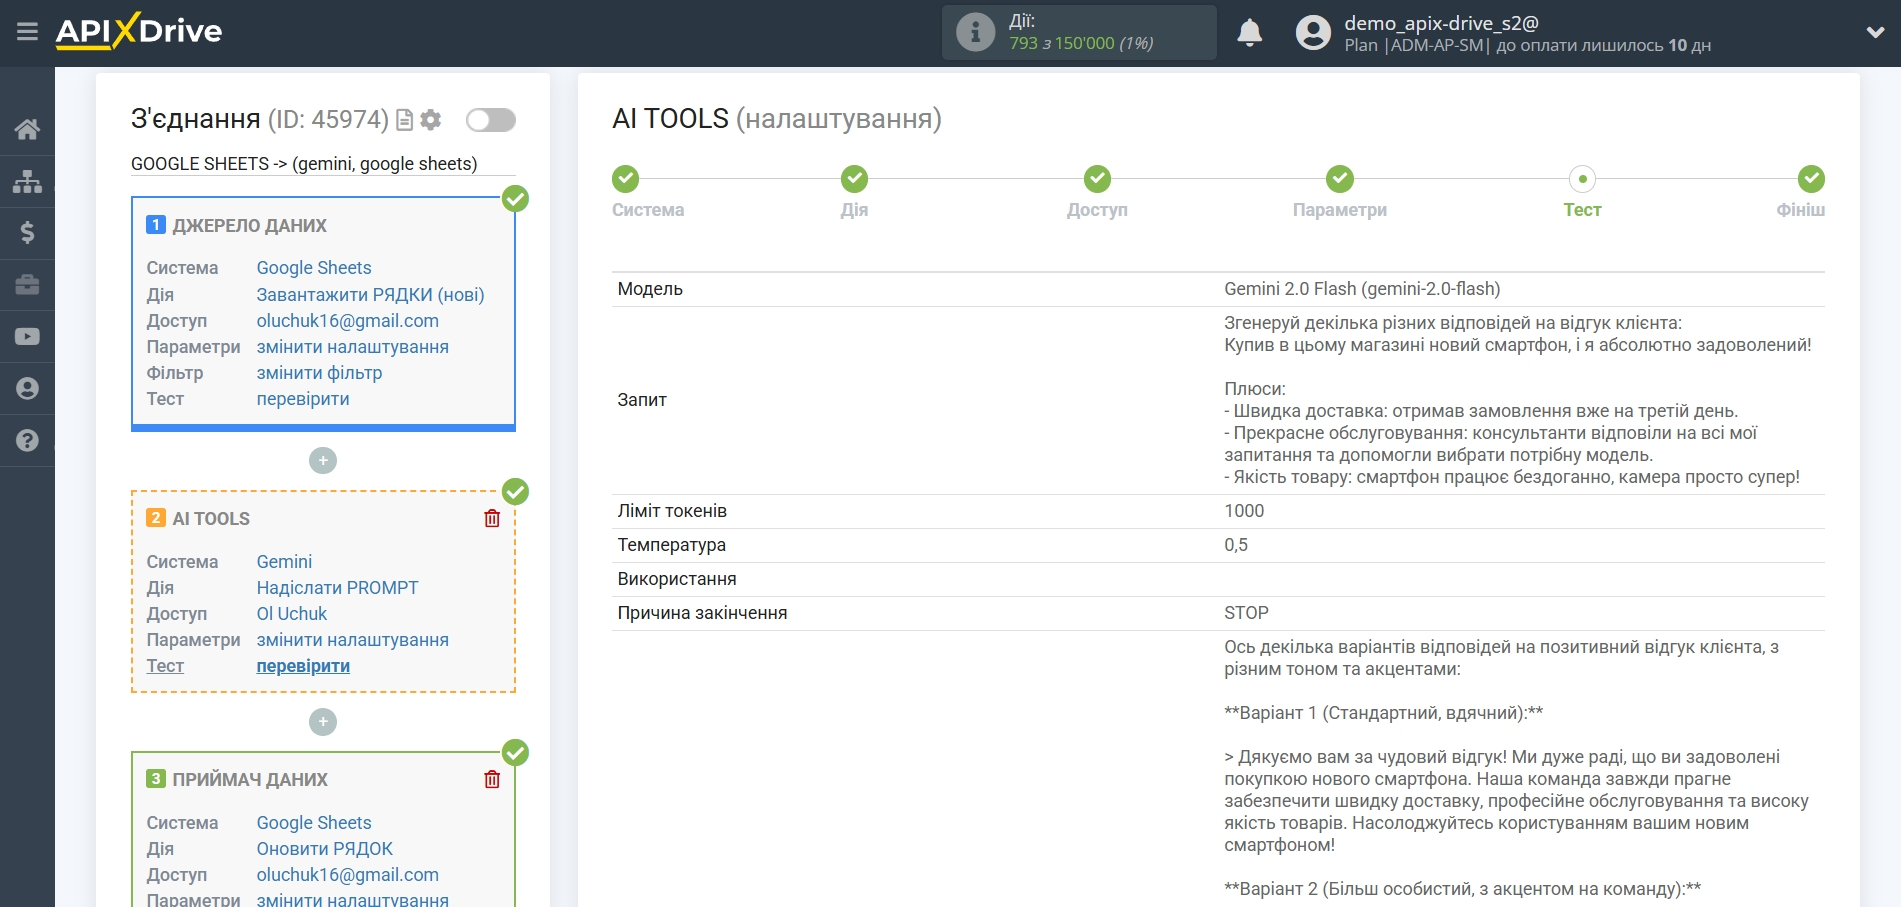Click AI TOOLS змінити налаштування link
This screenshot has width=1901, height=907.
pos(353,640)
